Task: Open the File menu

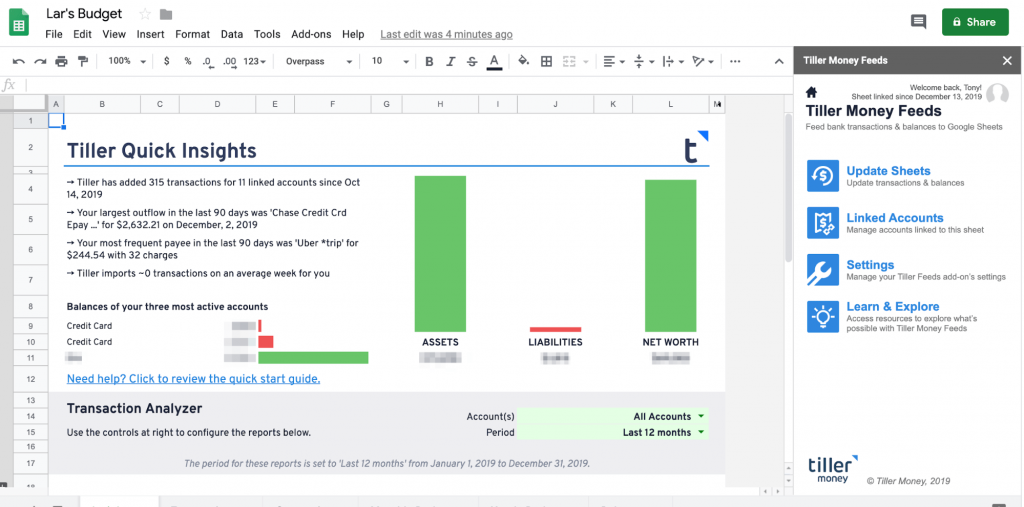Action: pyautogui.click(x=54, y=34)
